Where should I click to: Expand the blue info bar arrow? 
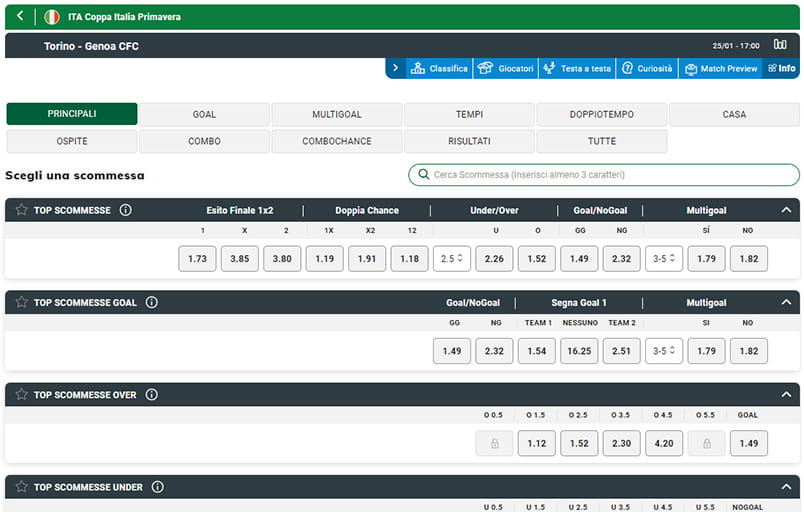395,68
